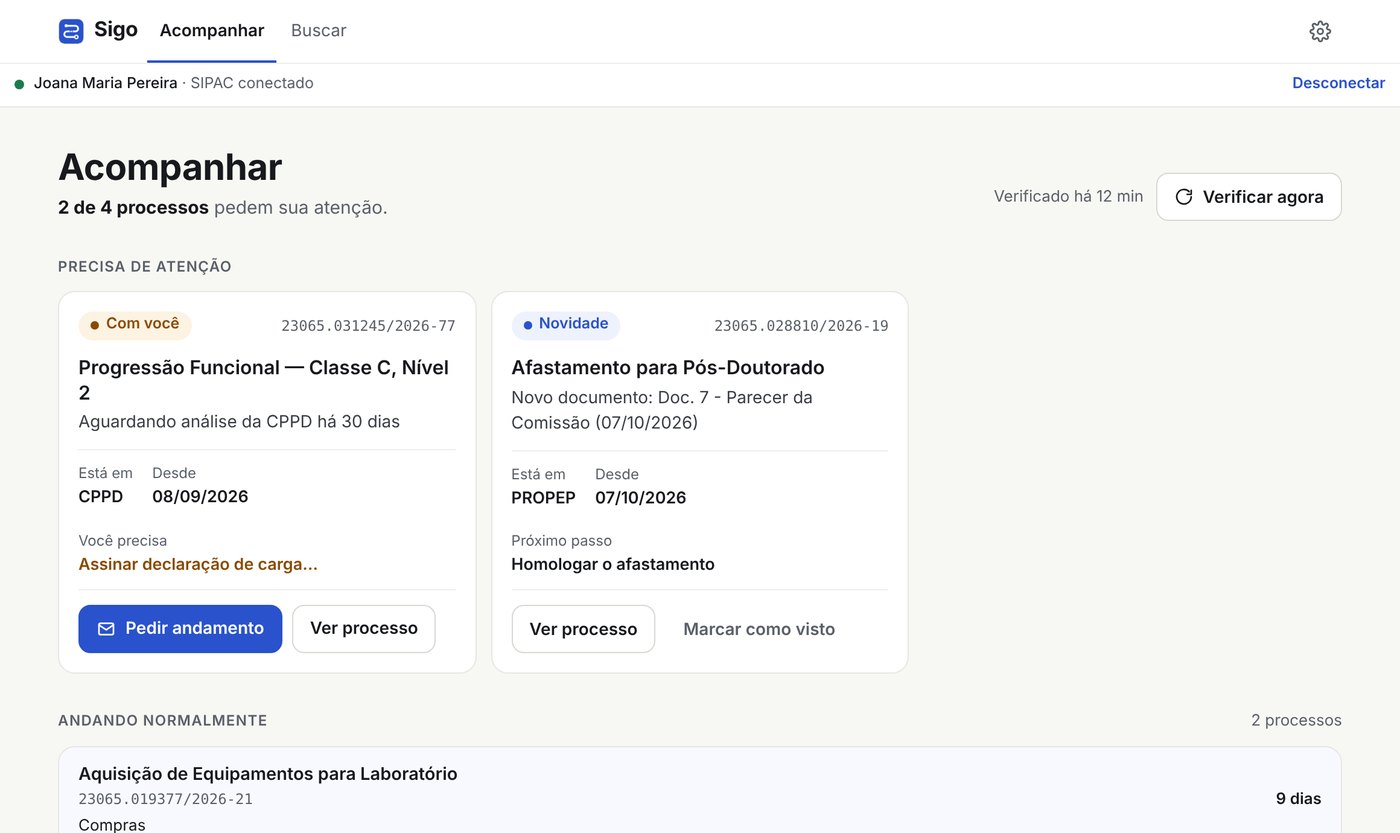Select process number 23065.031245/2026-77
The height and width of the screenshot is (833, 1400).
368,326
